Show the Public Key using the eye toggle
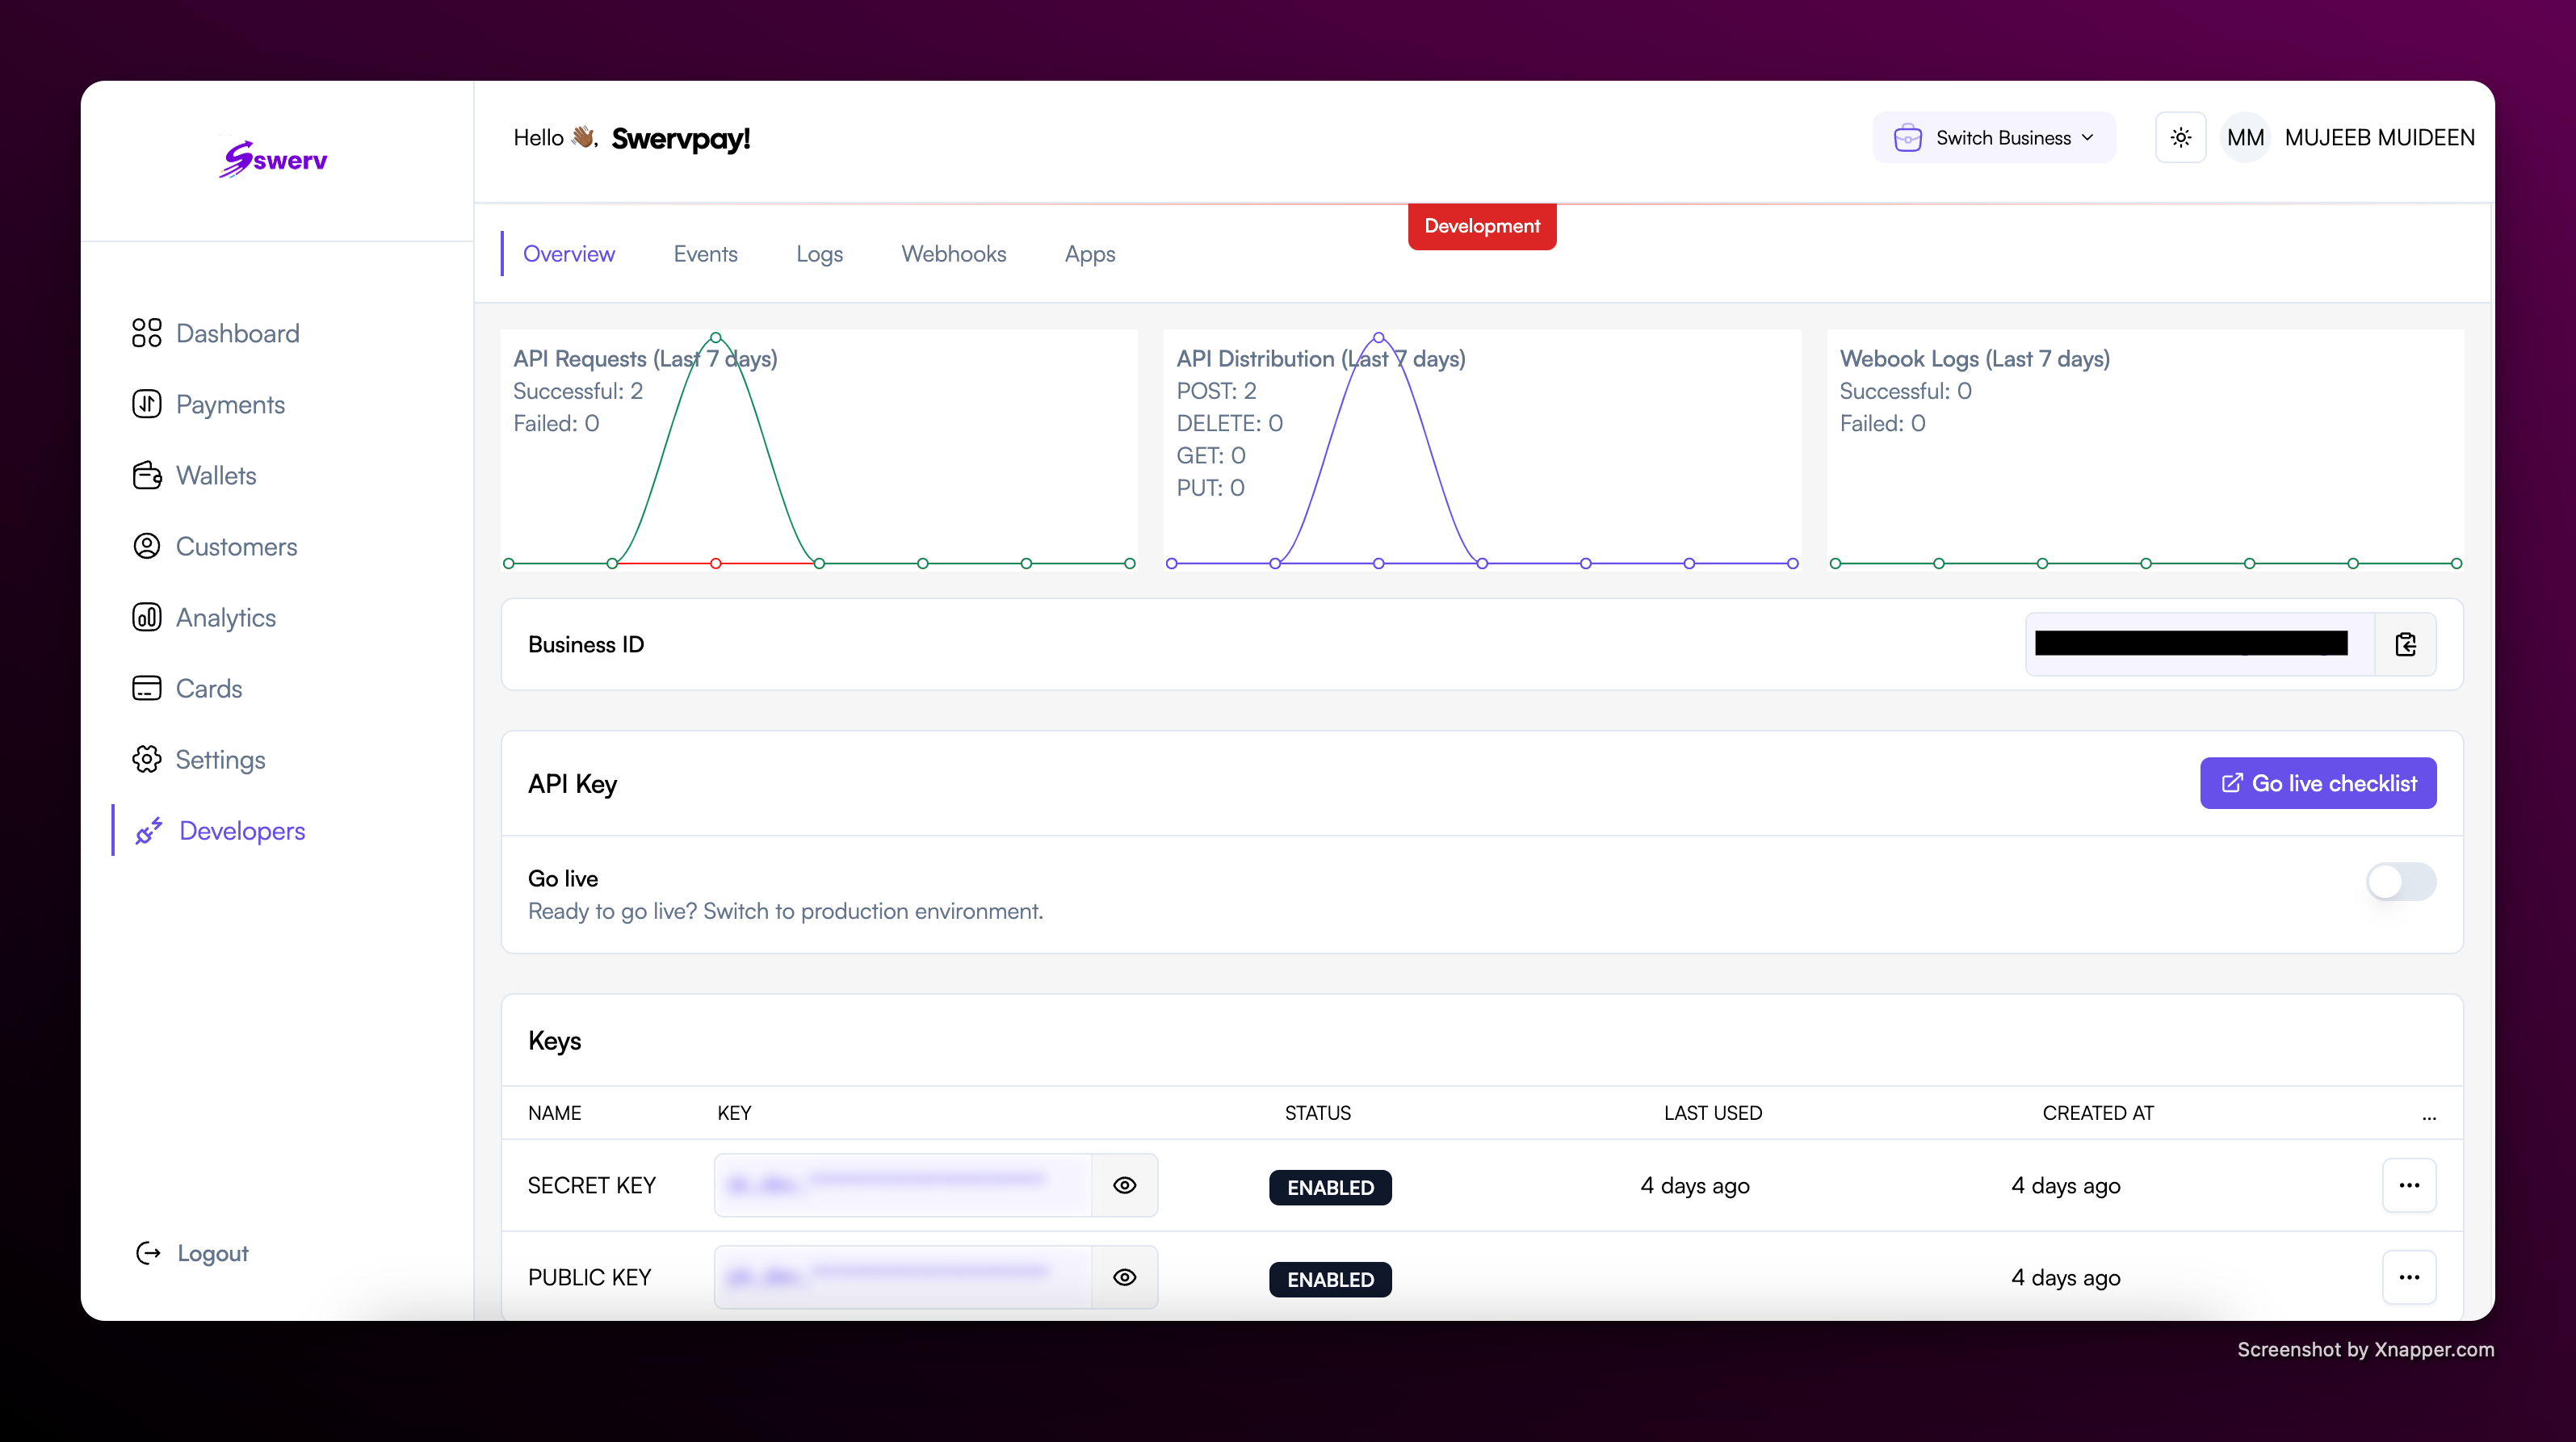The width and height of the screenshot is (2576, 1442). pos(1124,1277)
